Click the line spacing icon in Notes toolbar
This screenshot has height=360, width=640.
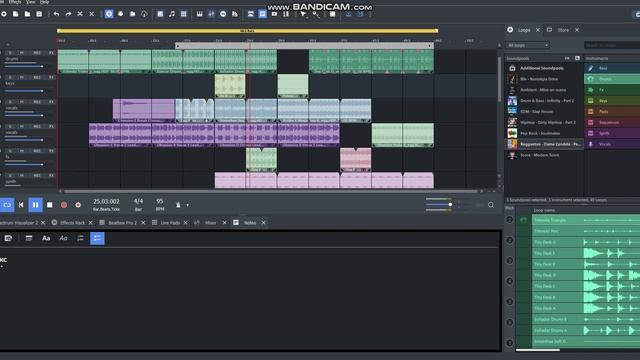click(80, 238)
